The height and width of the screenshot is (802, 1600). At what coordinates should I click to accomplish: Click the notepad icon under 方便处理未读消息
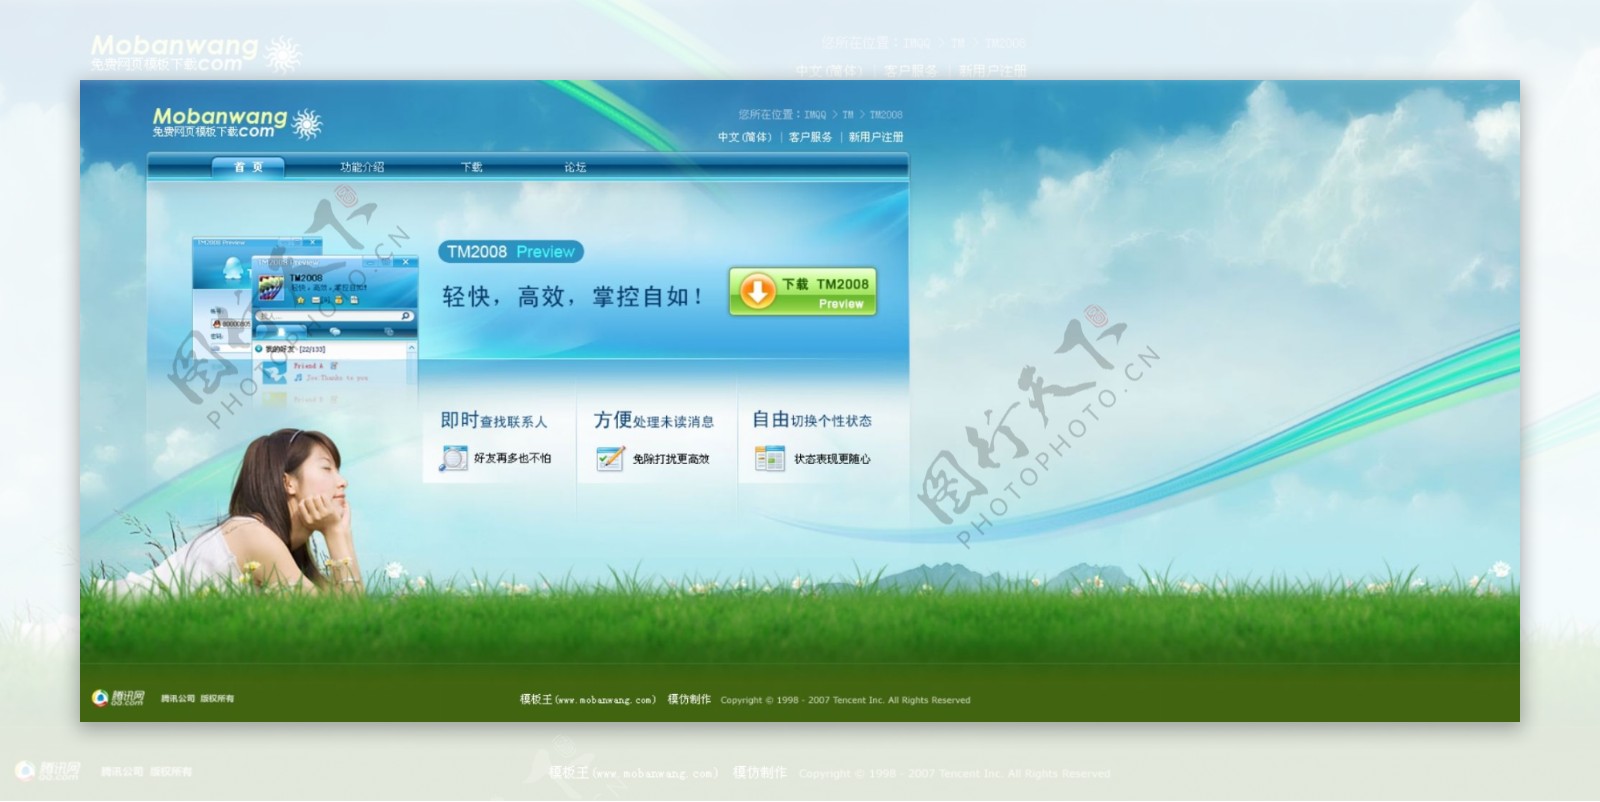pyautogui.click(x=610, y=458)
